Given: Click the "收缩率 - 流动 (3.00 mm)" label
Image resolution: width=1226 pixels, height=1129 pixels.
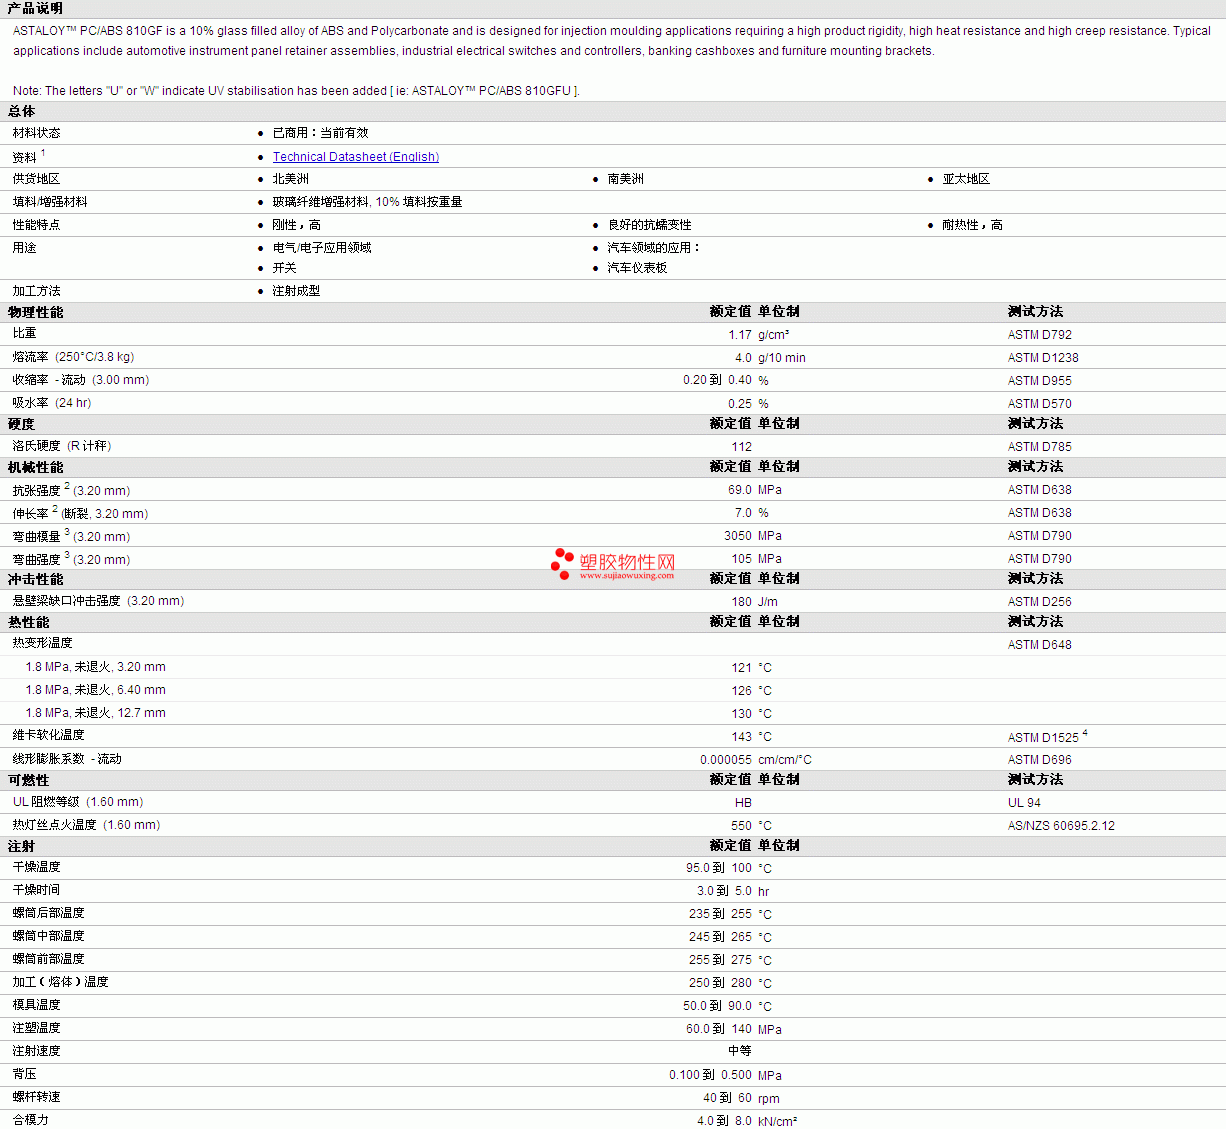Looking at the screenshot, I should pos(81,380).
